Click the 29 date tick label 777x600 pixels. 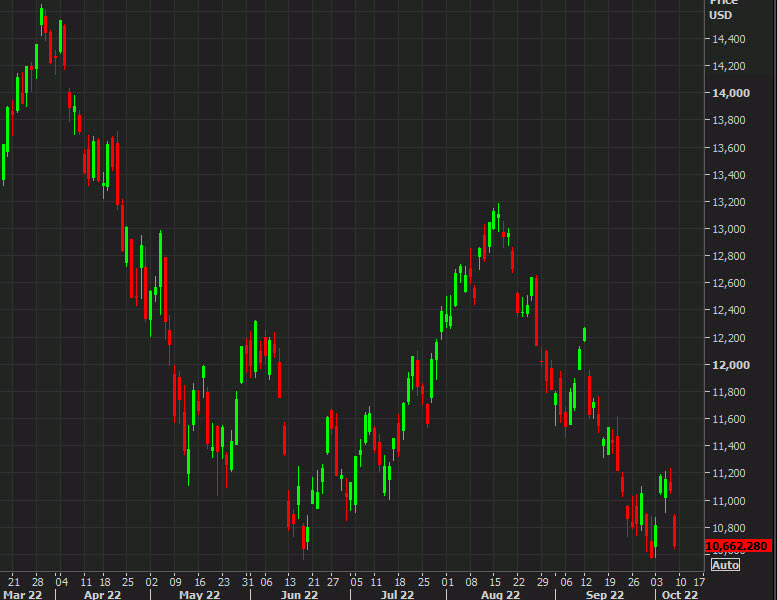point(543,582)
